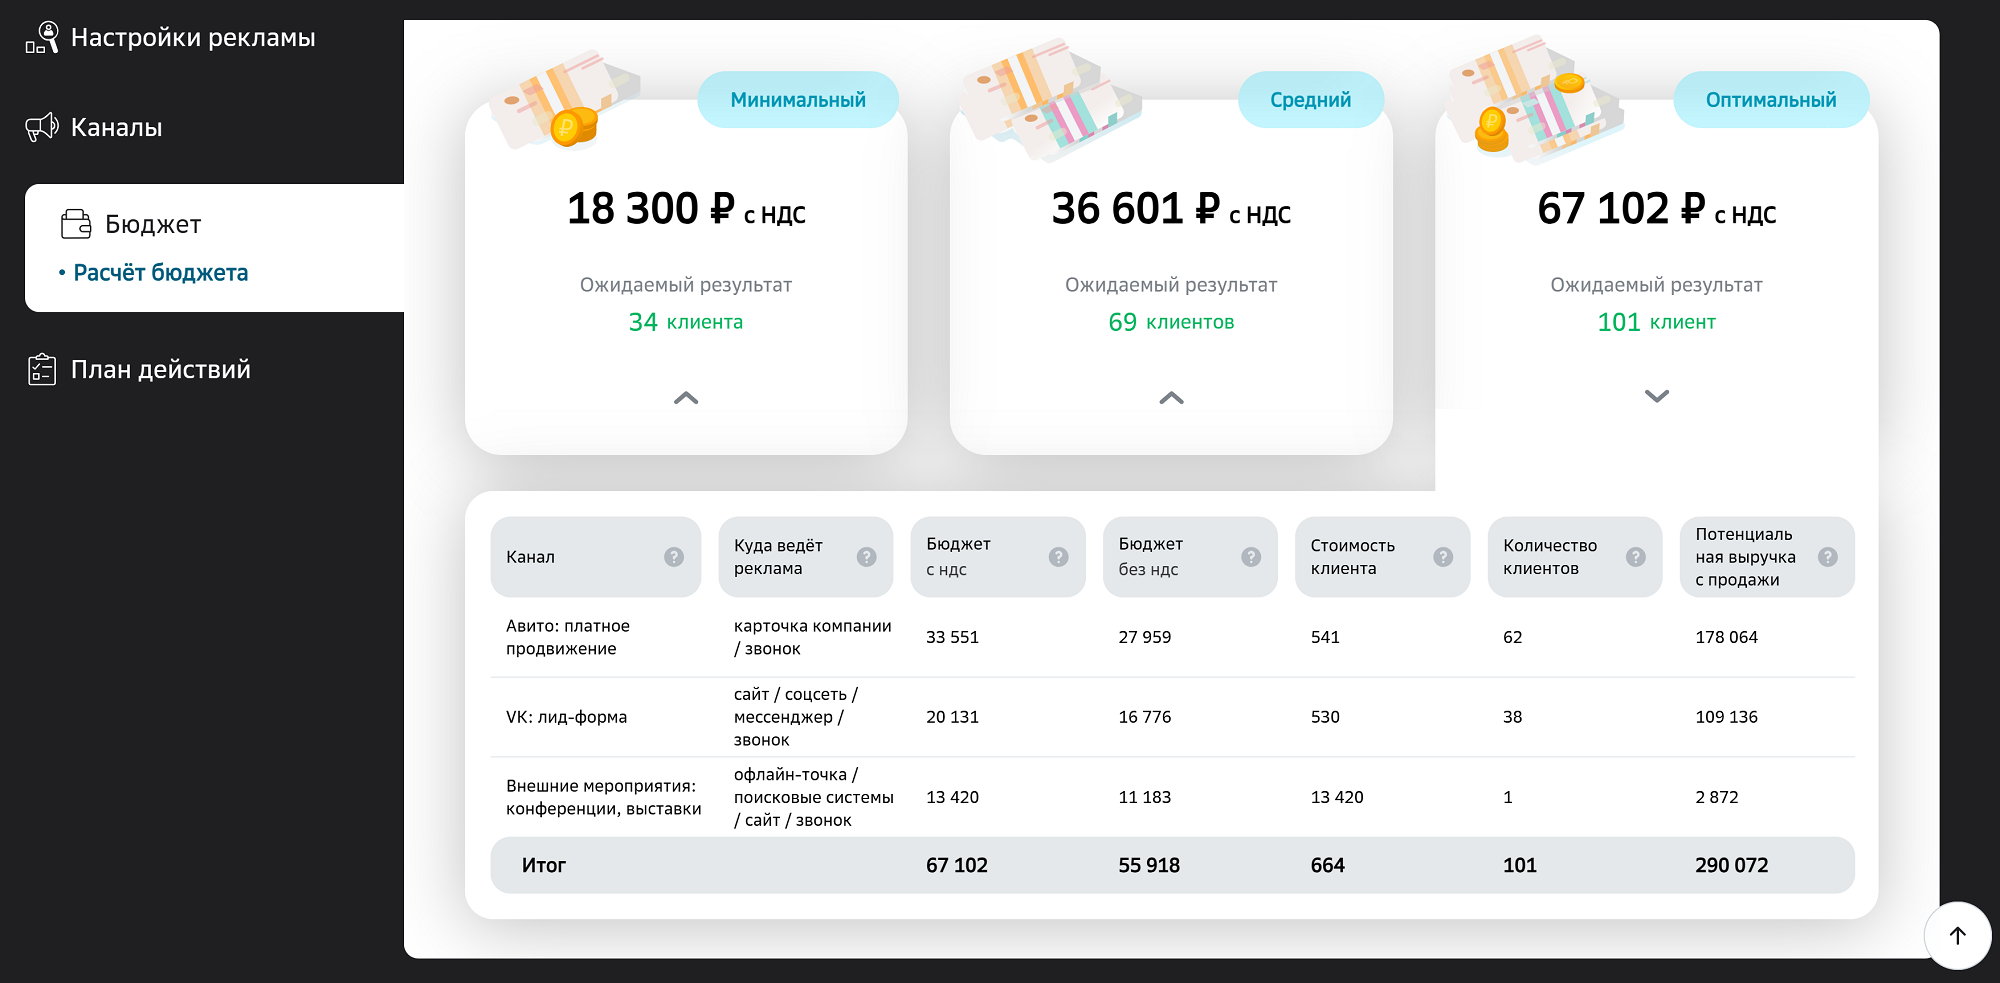Expand the Минимальный budget card chevron
The width and height of the screenshot is (2000, 983).
[686, 398]
